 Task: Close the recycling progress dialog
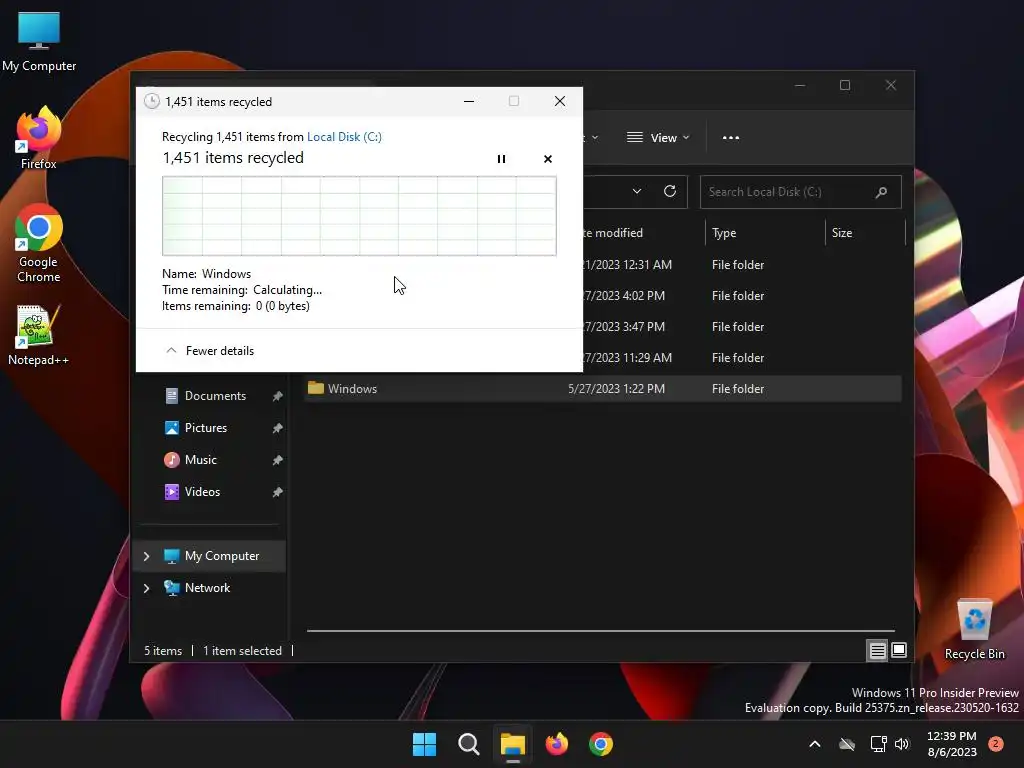pos(560,101)
